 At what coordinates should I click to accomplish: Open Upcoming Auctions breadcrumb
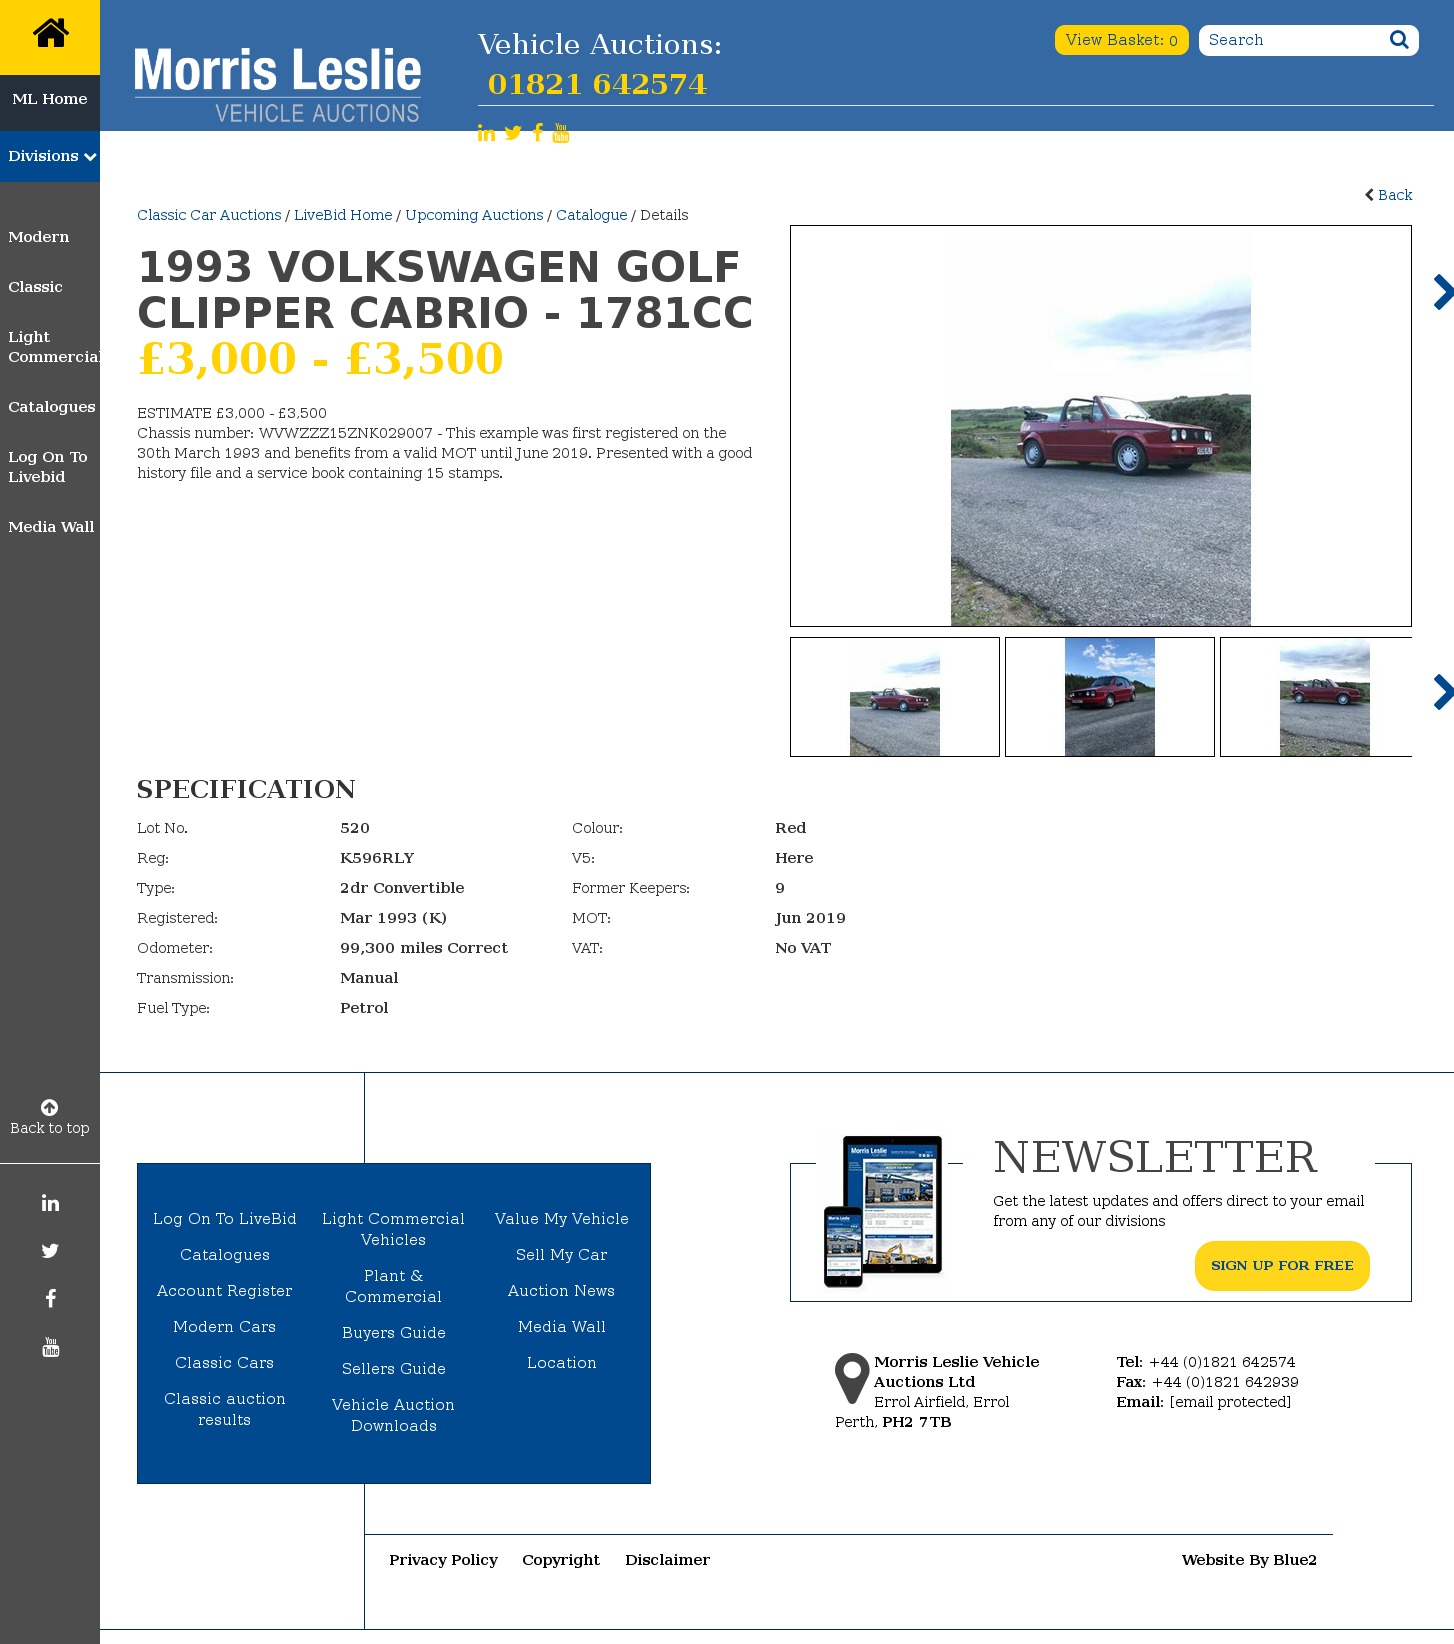pos(474,215)
